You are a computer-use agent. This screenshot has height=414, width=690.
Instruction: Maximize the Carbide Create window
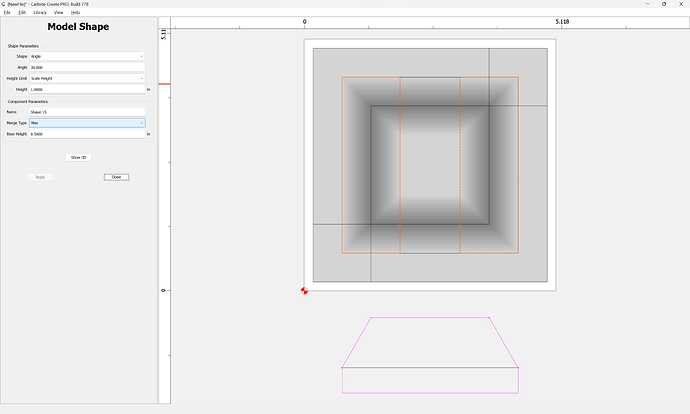(x=664, y=4)
